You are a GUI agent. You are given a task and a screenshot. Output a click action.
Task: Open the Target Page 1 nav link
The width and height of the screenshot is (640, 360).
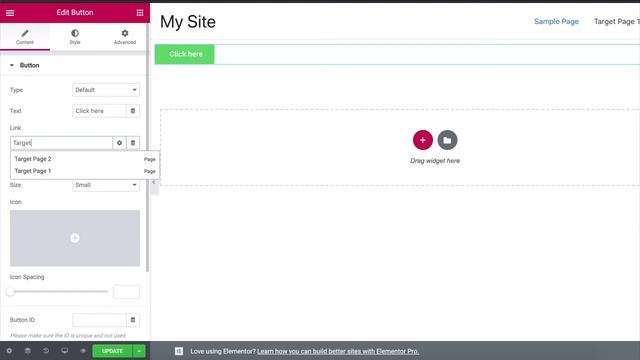(616, 21)
